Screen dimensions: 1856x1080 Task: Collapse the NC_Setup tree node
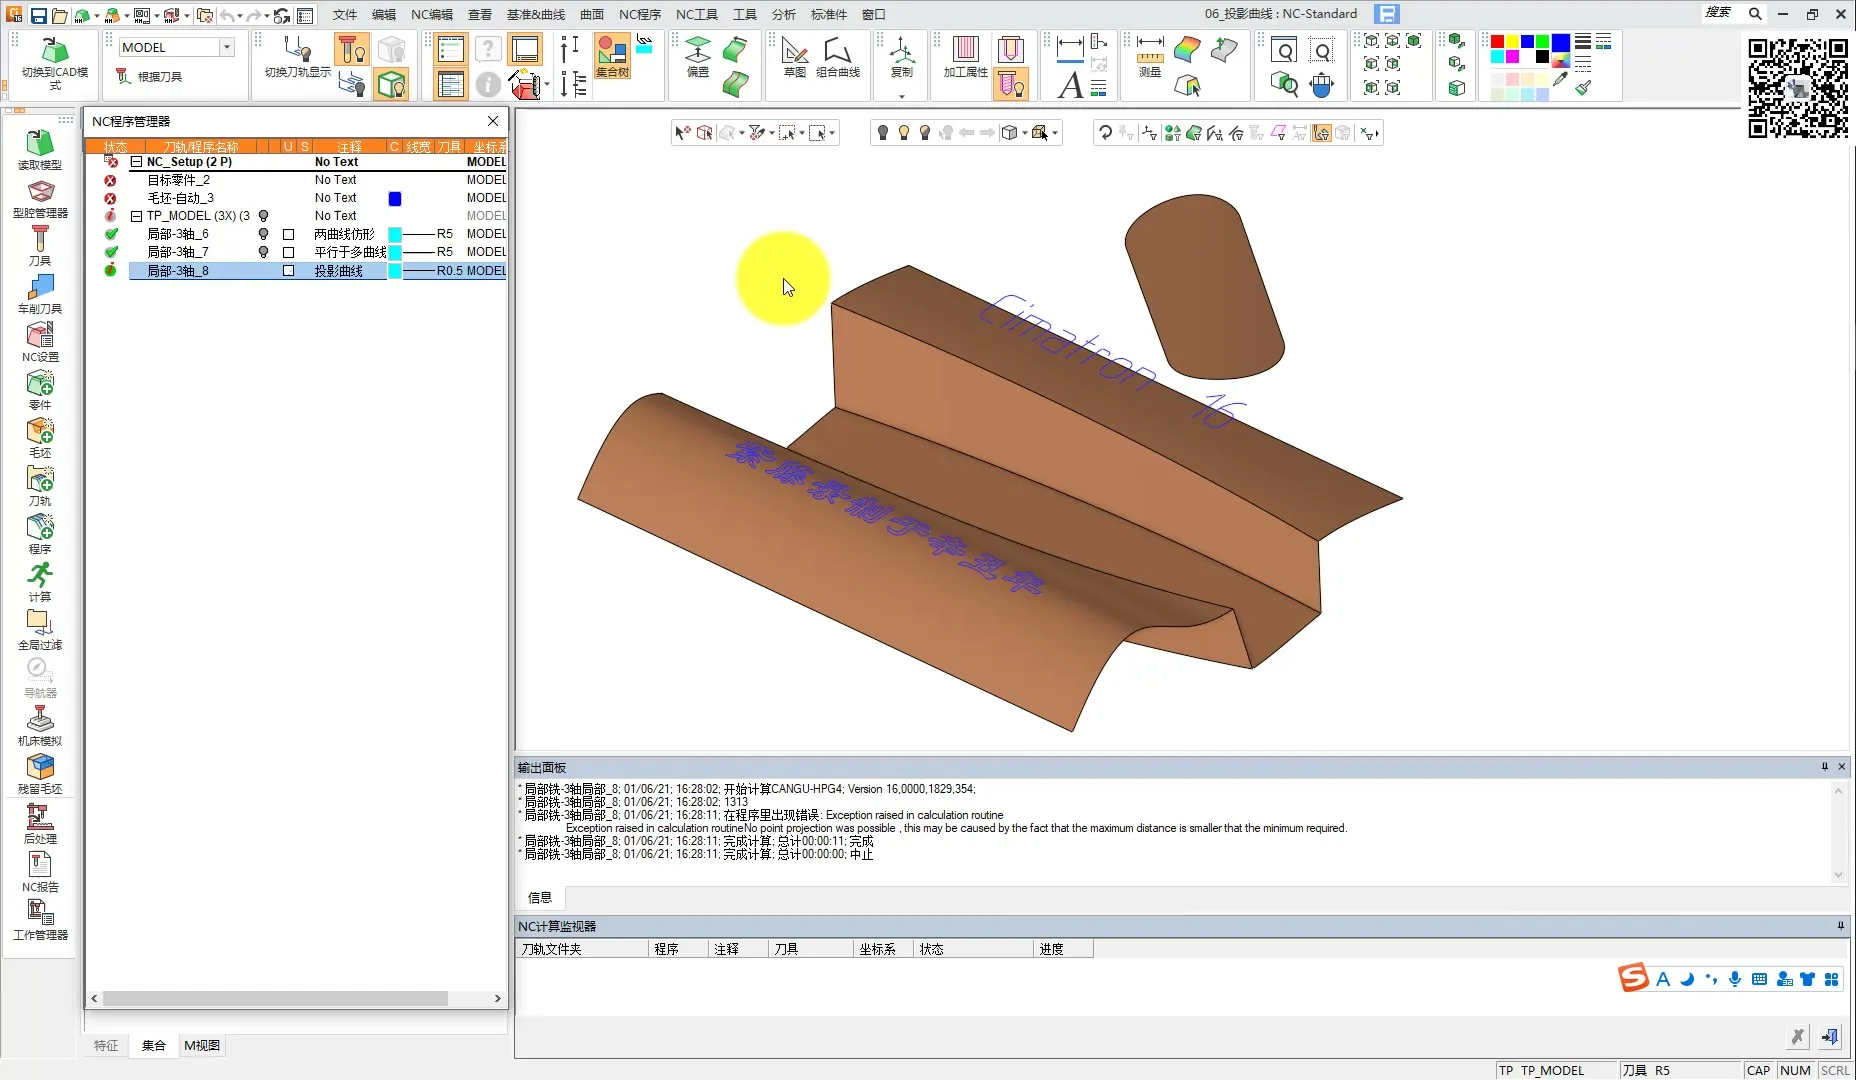click(137, 162)
